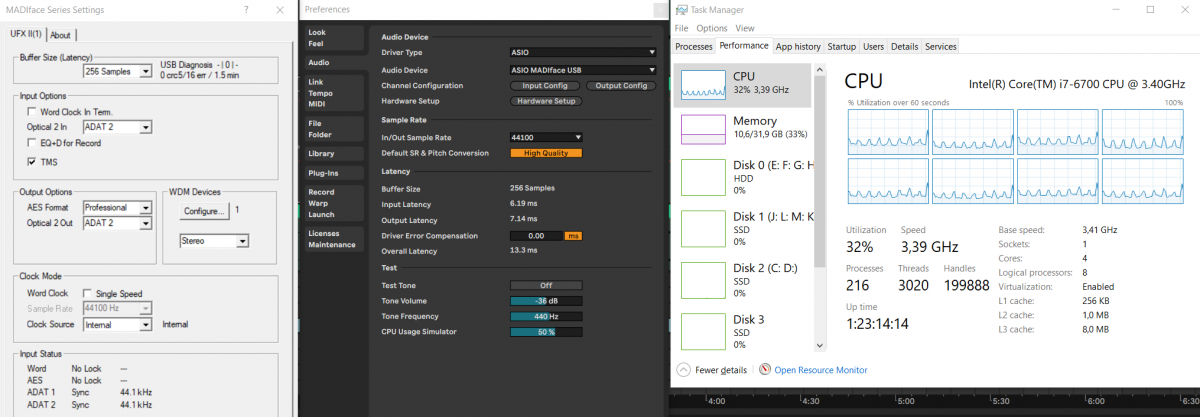This screenshot has height=417, width=1200.
Task: Click the Output Config button
Action: (x=620, y=86)
